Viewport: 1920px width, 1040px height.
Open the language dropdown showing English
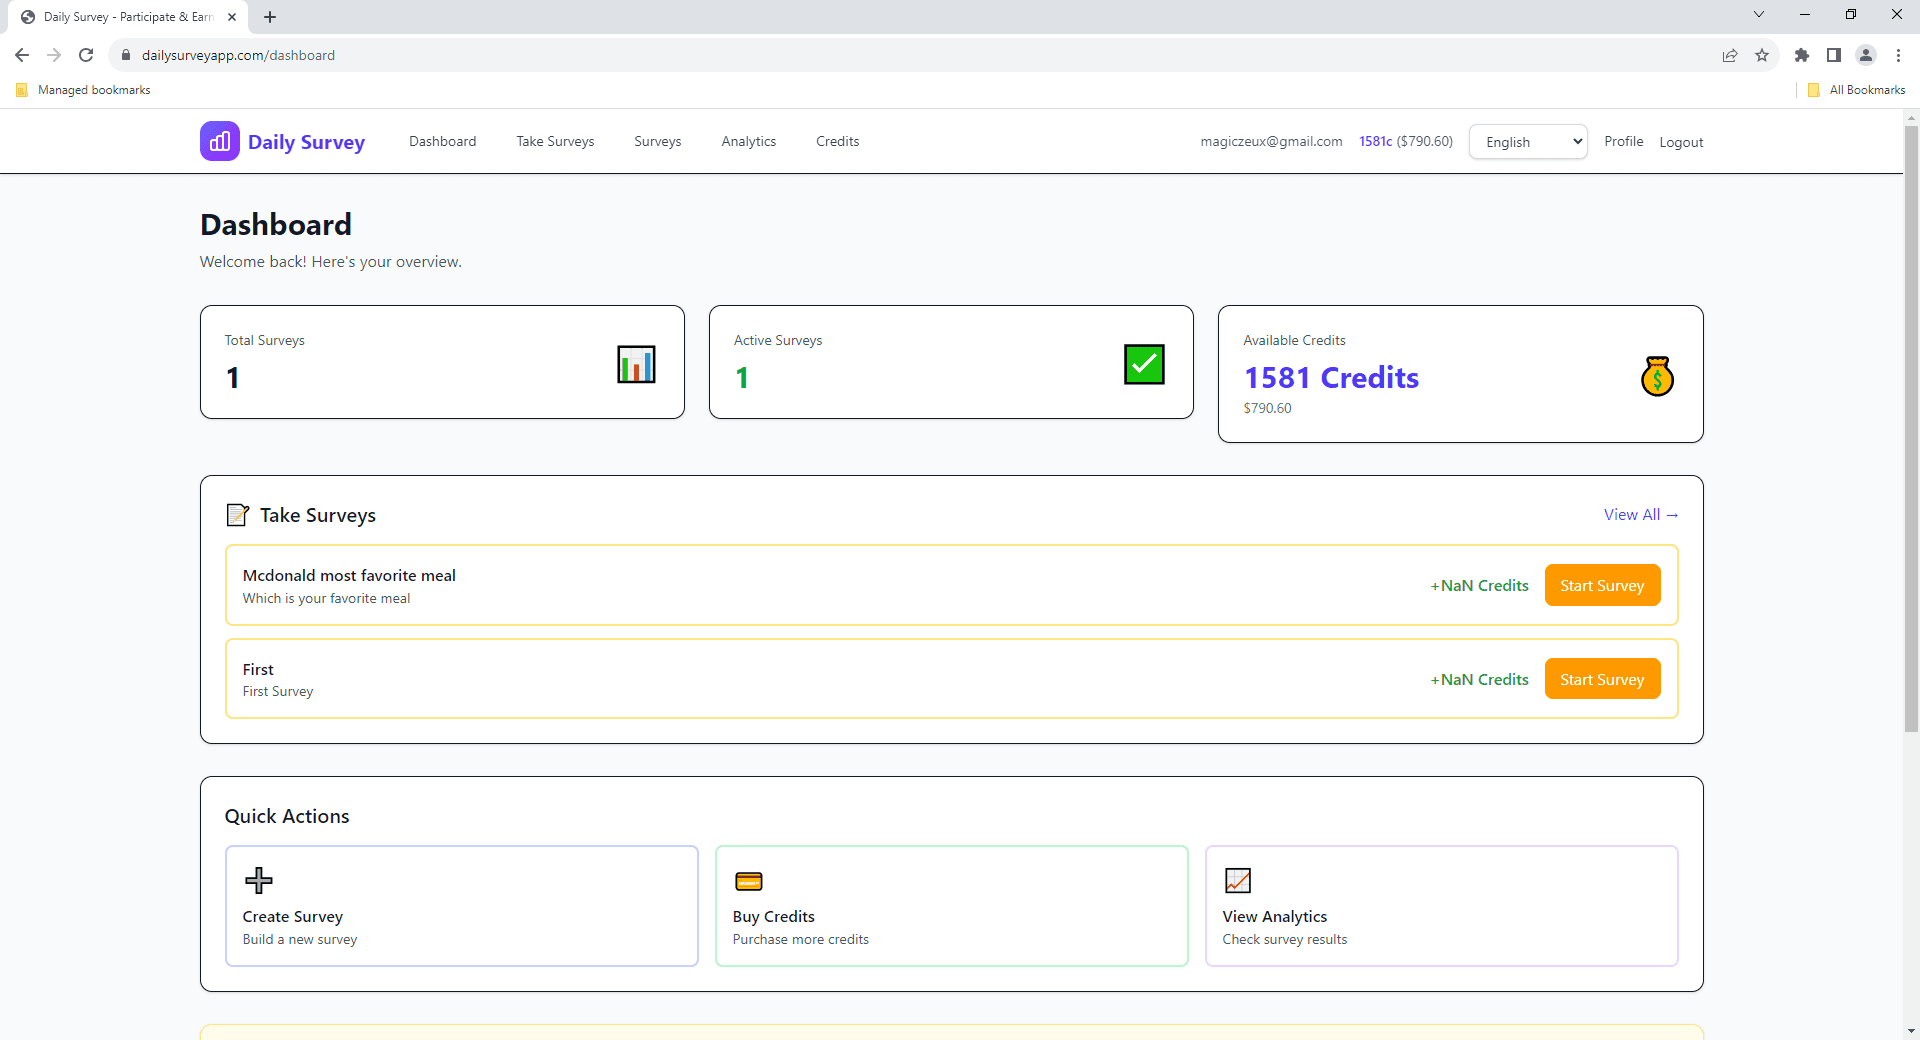pos(1527,141)
